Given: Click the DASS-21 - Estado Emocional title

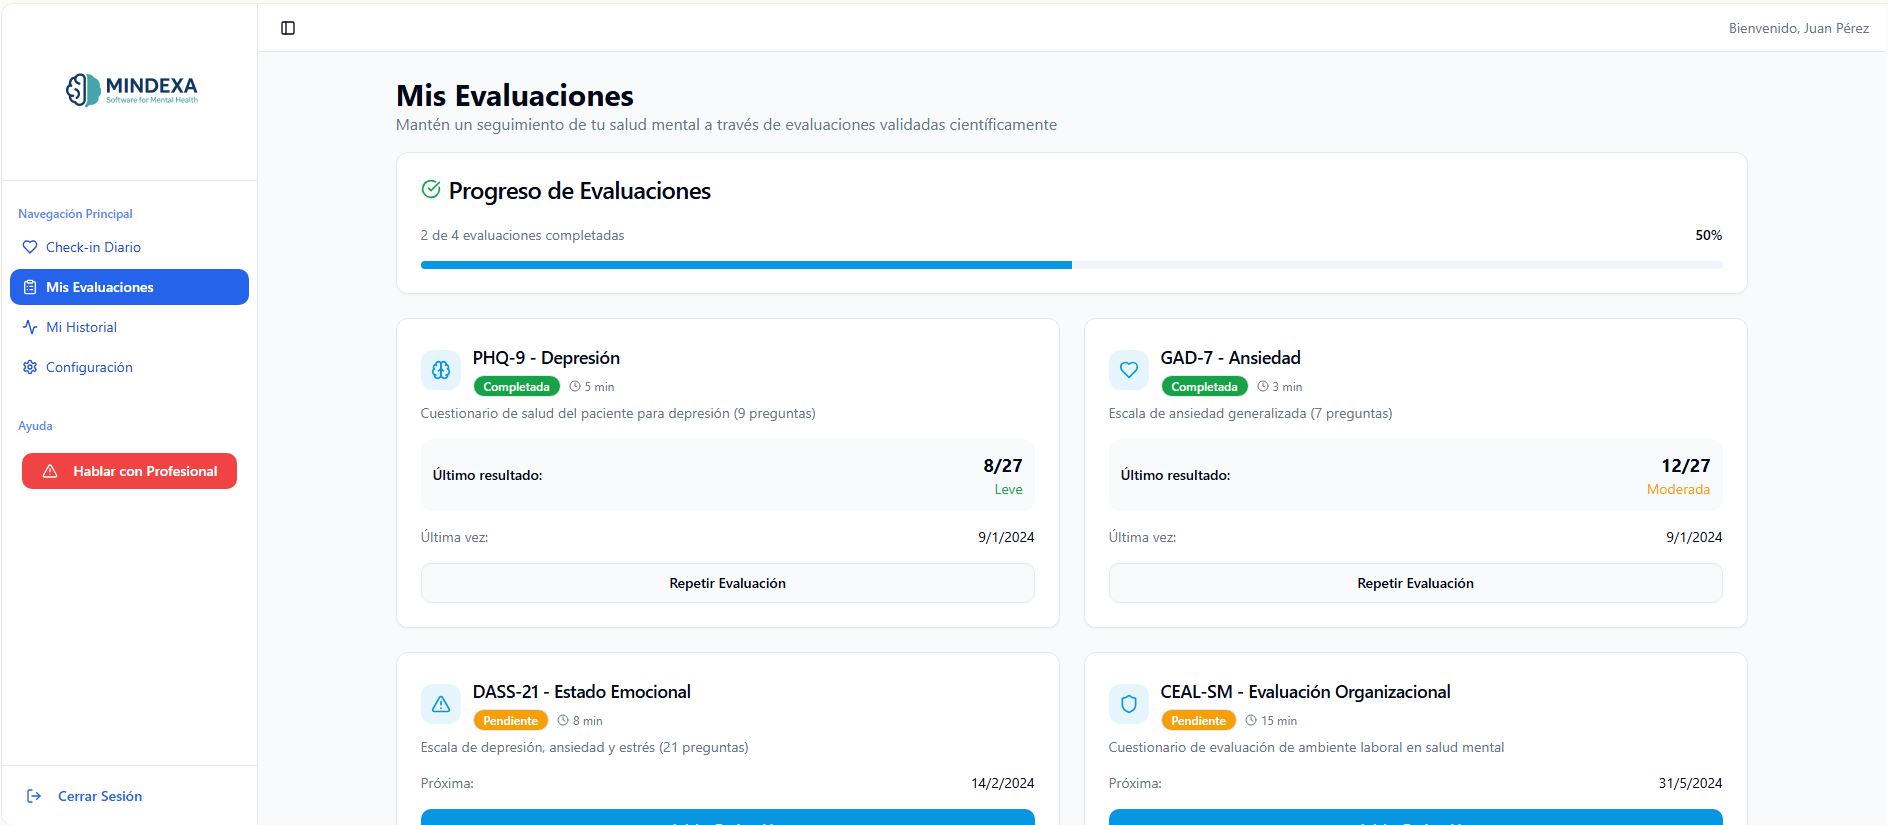Looking at the screenshot, I should tap(581, 692).
